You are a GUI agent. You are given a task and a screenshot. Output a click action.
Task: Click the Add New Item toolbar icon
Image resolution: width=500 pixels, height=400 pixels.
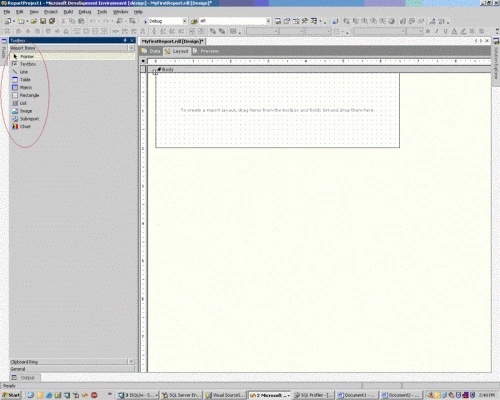(21, 21)
